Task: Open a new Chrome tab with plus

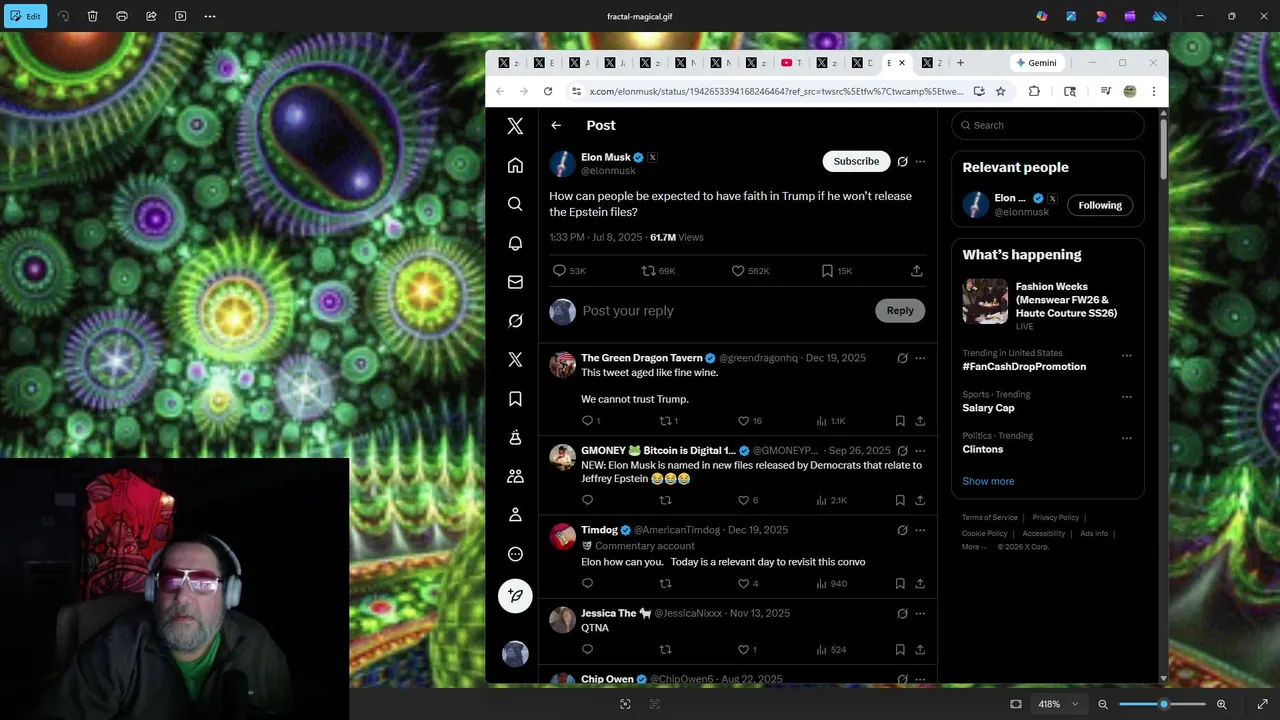Action: click(960, 63)
